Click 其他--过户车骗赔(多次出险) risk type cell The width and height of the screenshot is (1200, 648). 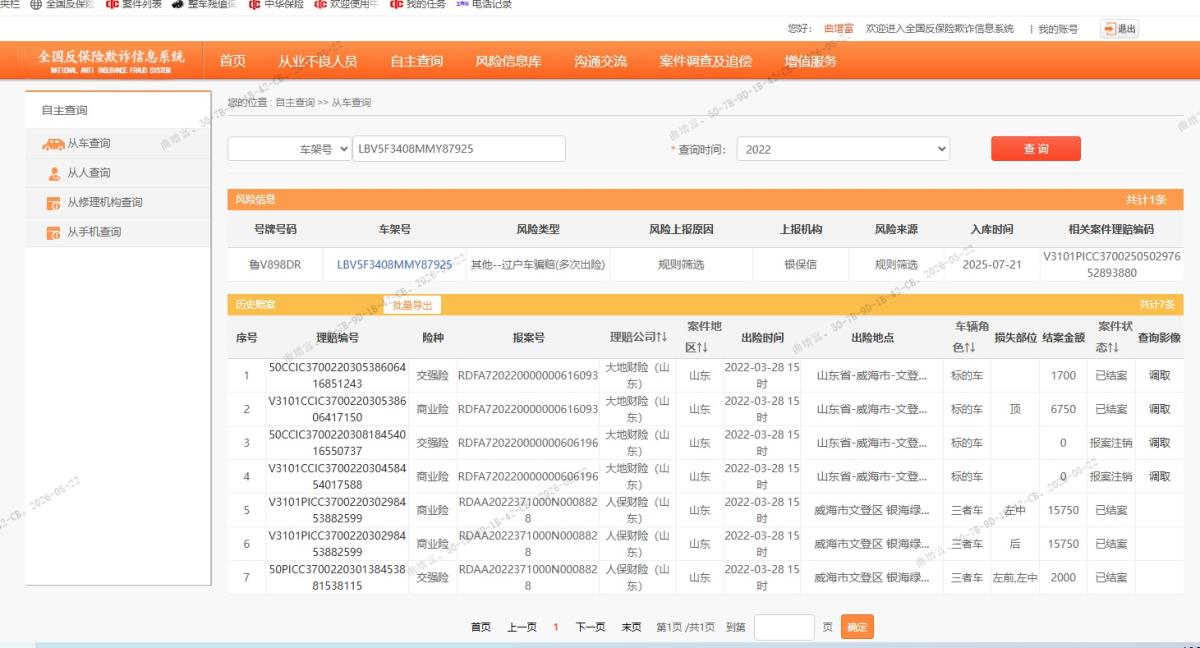tap(538, 265)
